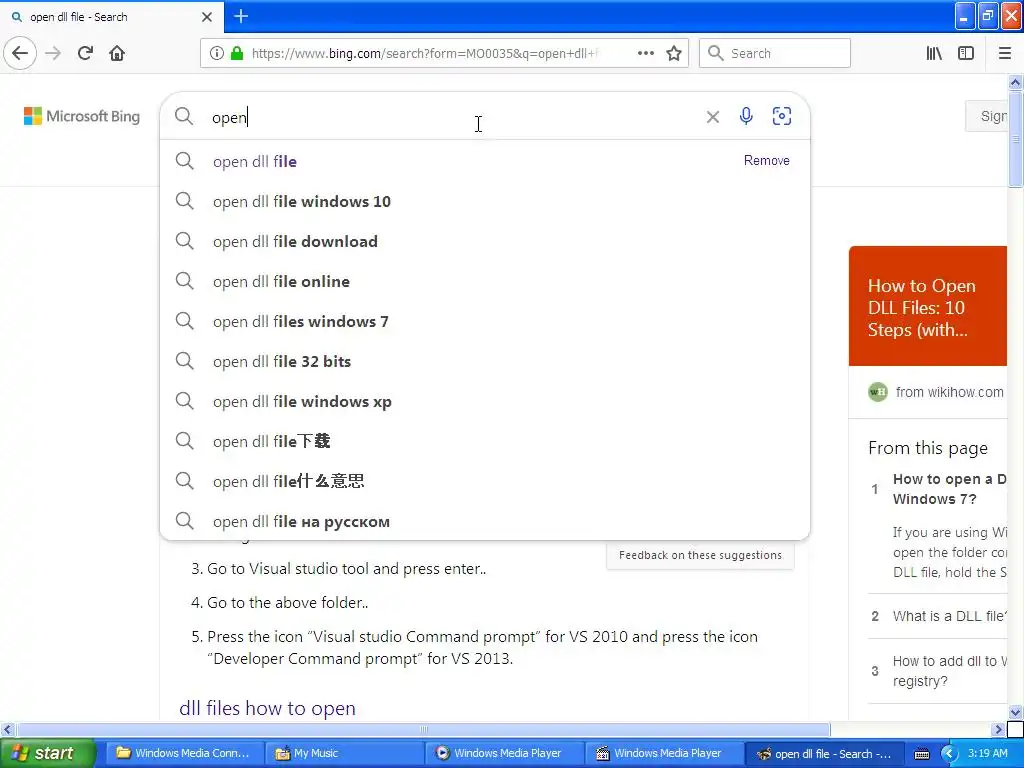1024x768 pixels.
Task: Go back with the browser back arrow
Action: click(x=20, y=53)
